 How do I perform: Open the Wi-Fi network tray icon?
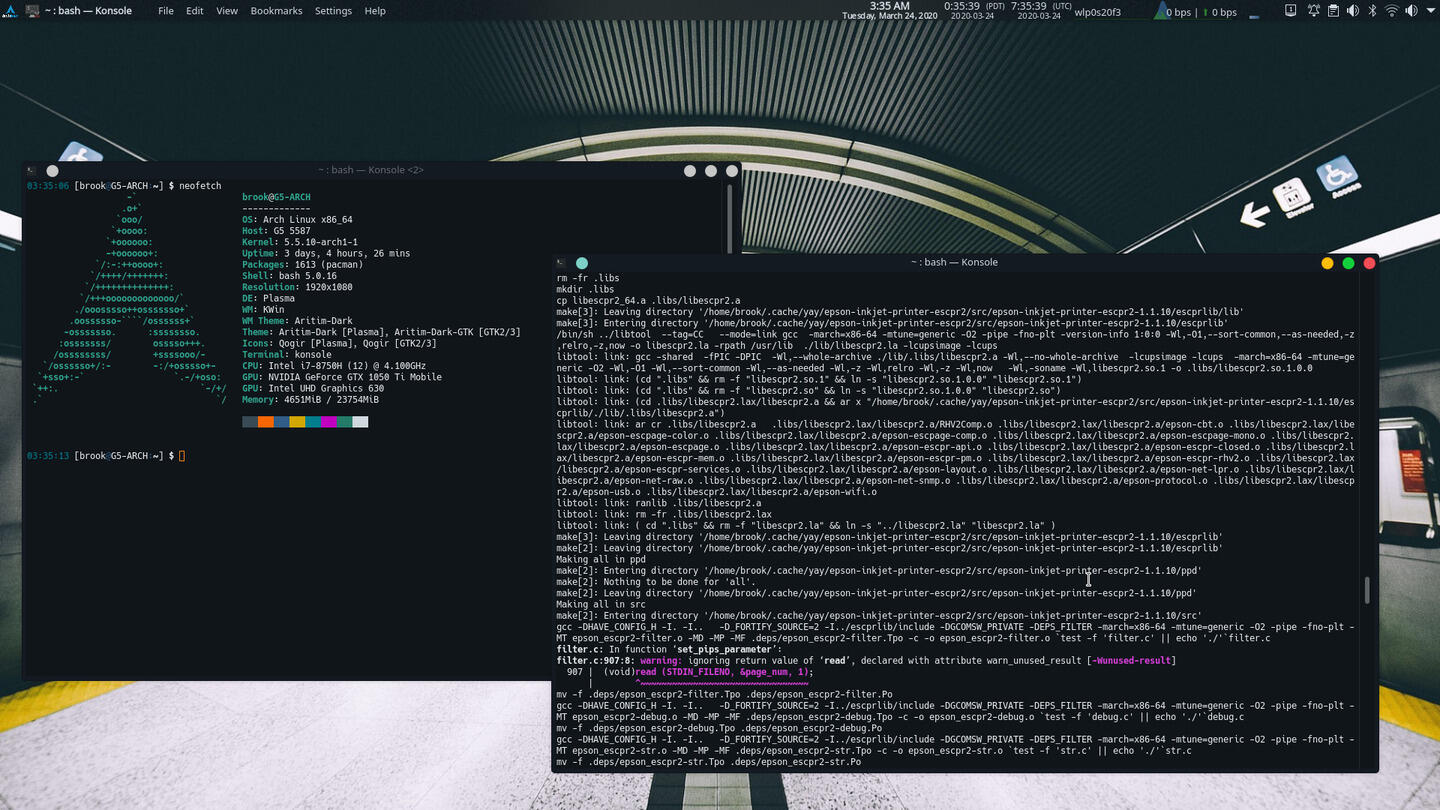[x=1391, y=11]
